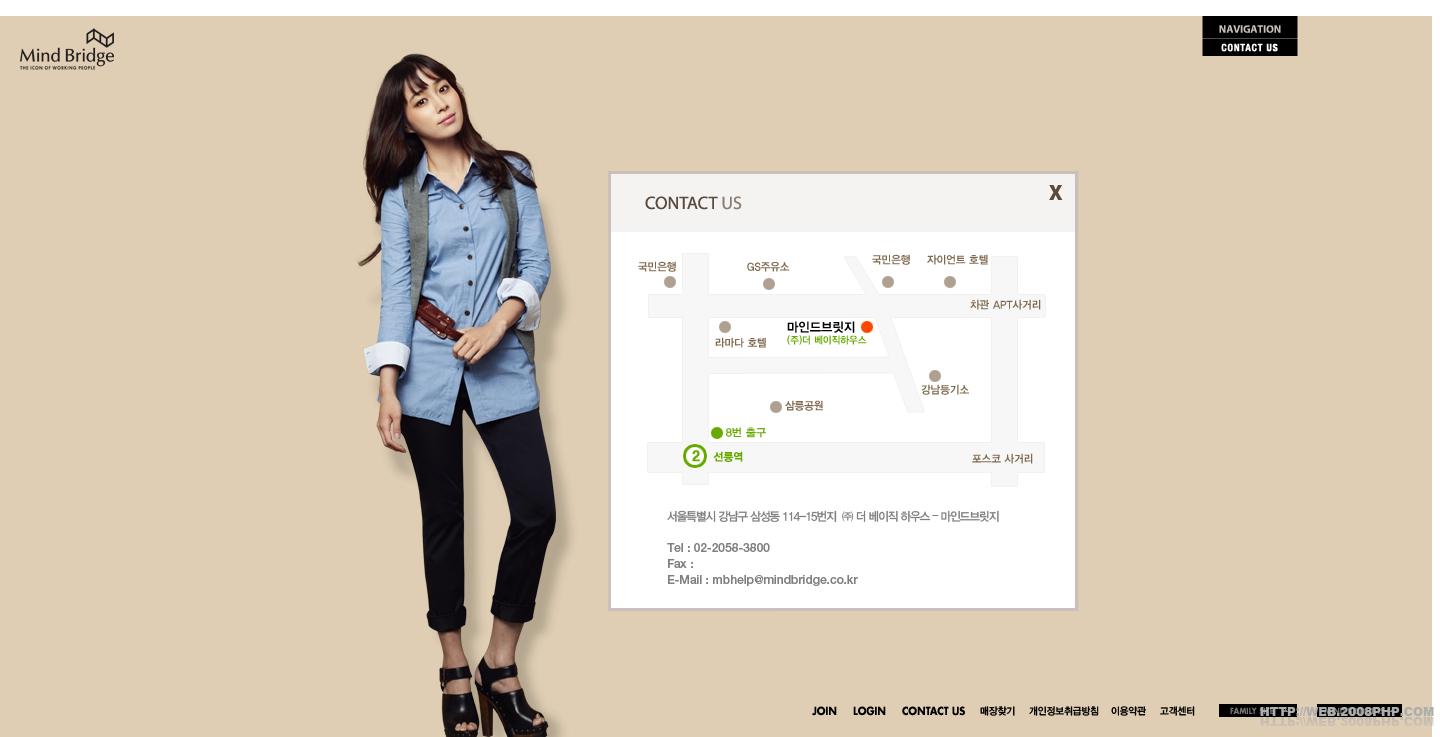Go to the LOGIN page
The height and width of the screenshot is (737, 1440).
pyautogui.click(x=869, y=711)
